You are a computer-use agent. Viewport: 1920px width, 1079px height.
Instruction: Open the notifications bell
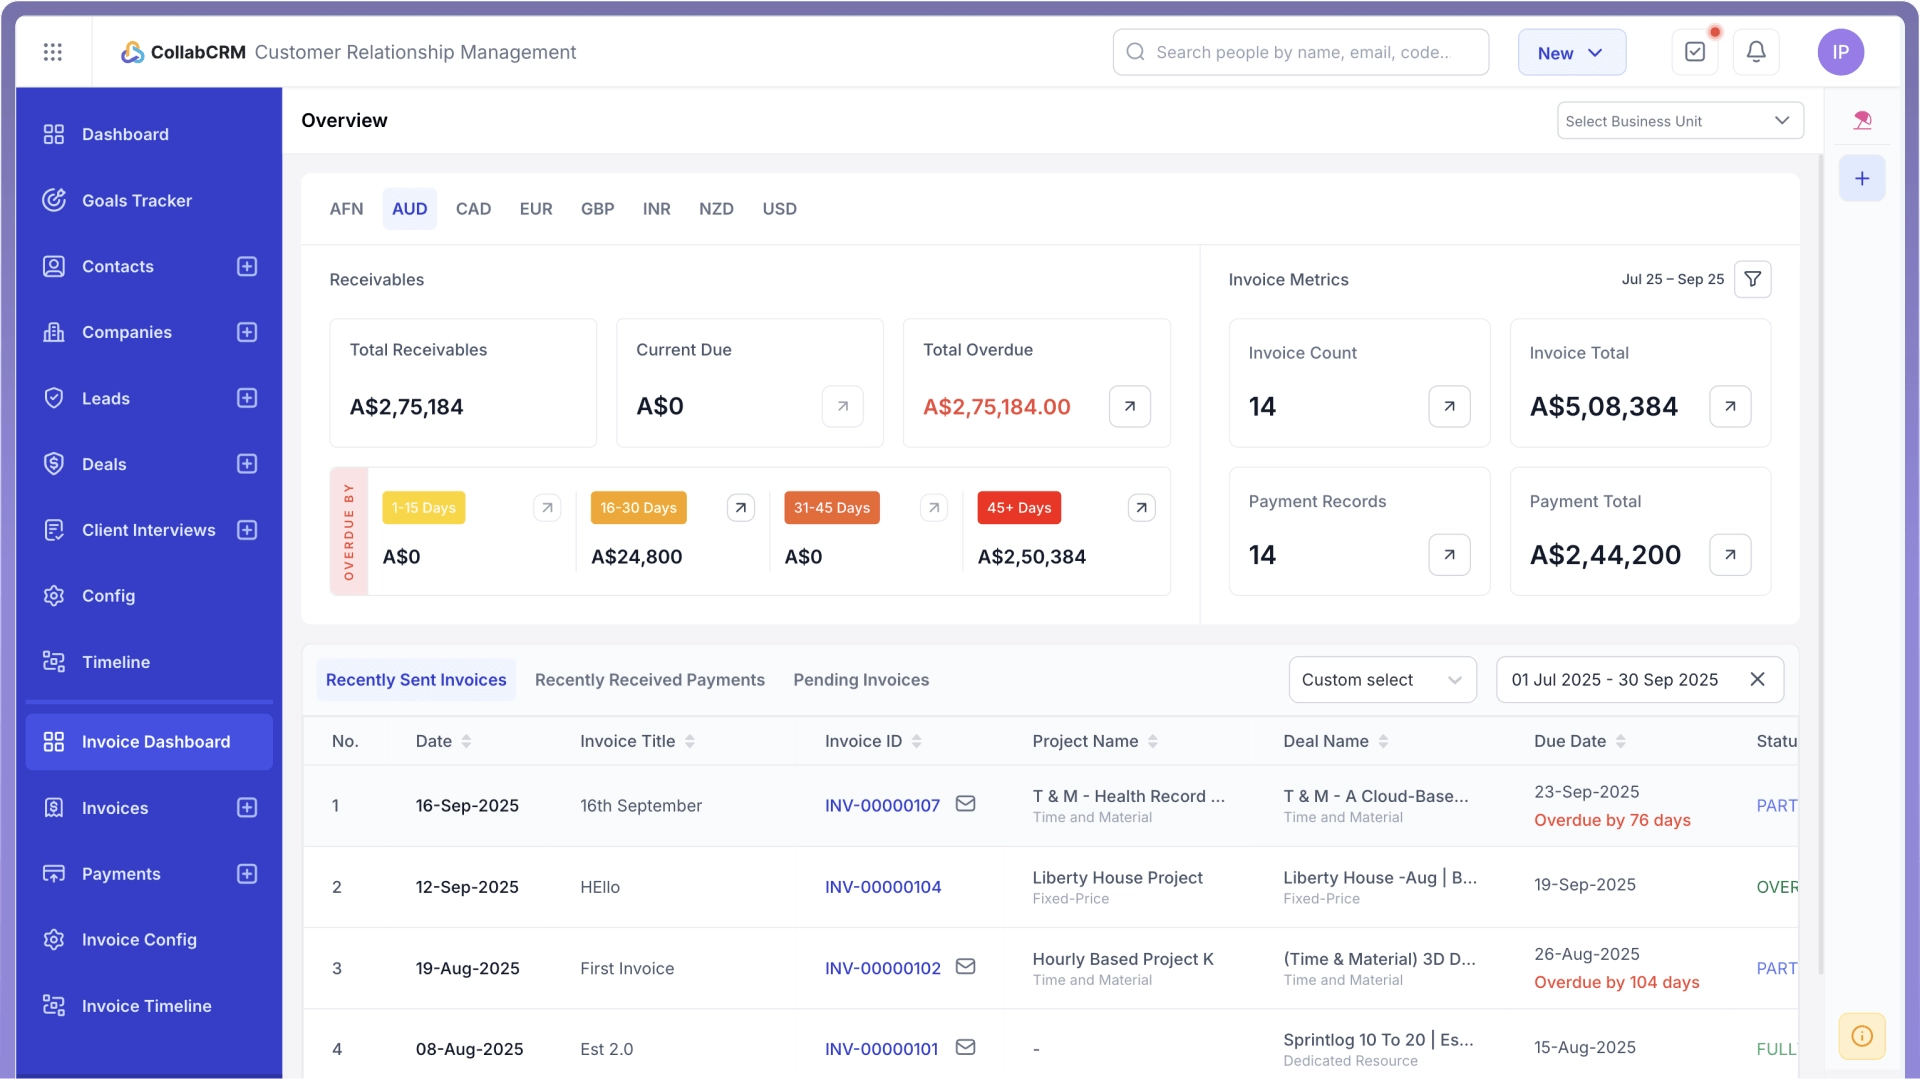[1756, 52]
